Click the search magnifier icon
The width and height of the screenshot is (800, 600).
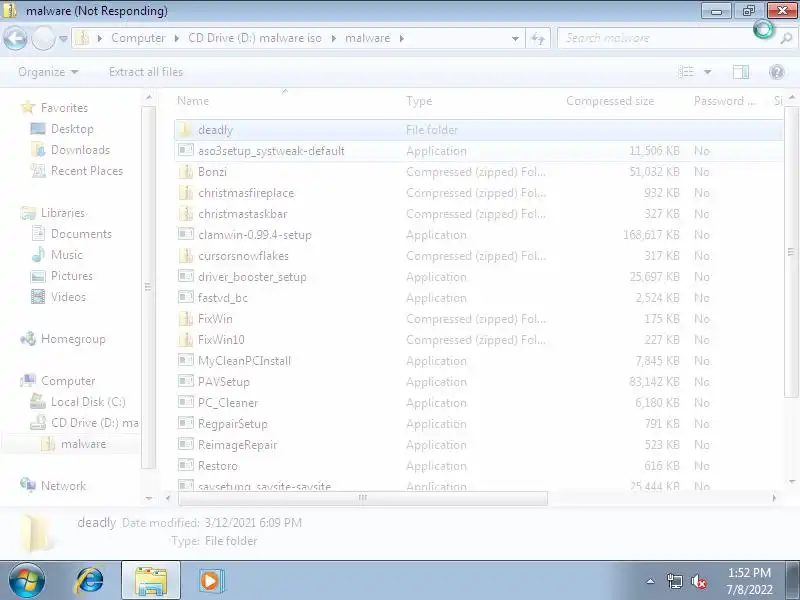coord(786,38)
